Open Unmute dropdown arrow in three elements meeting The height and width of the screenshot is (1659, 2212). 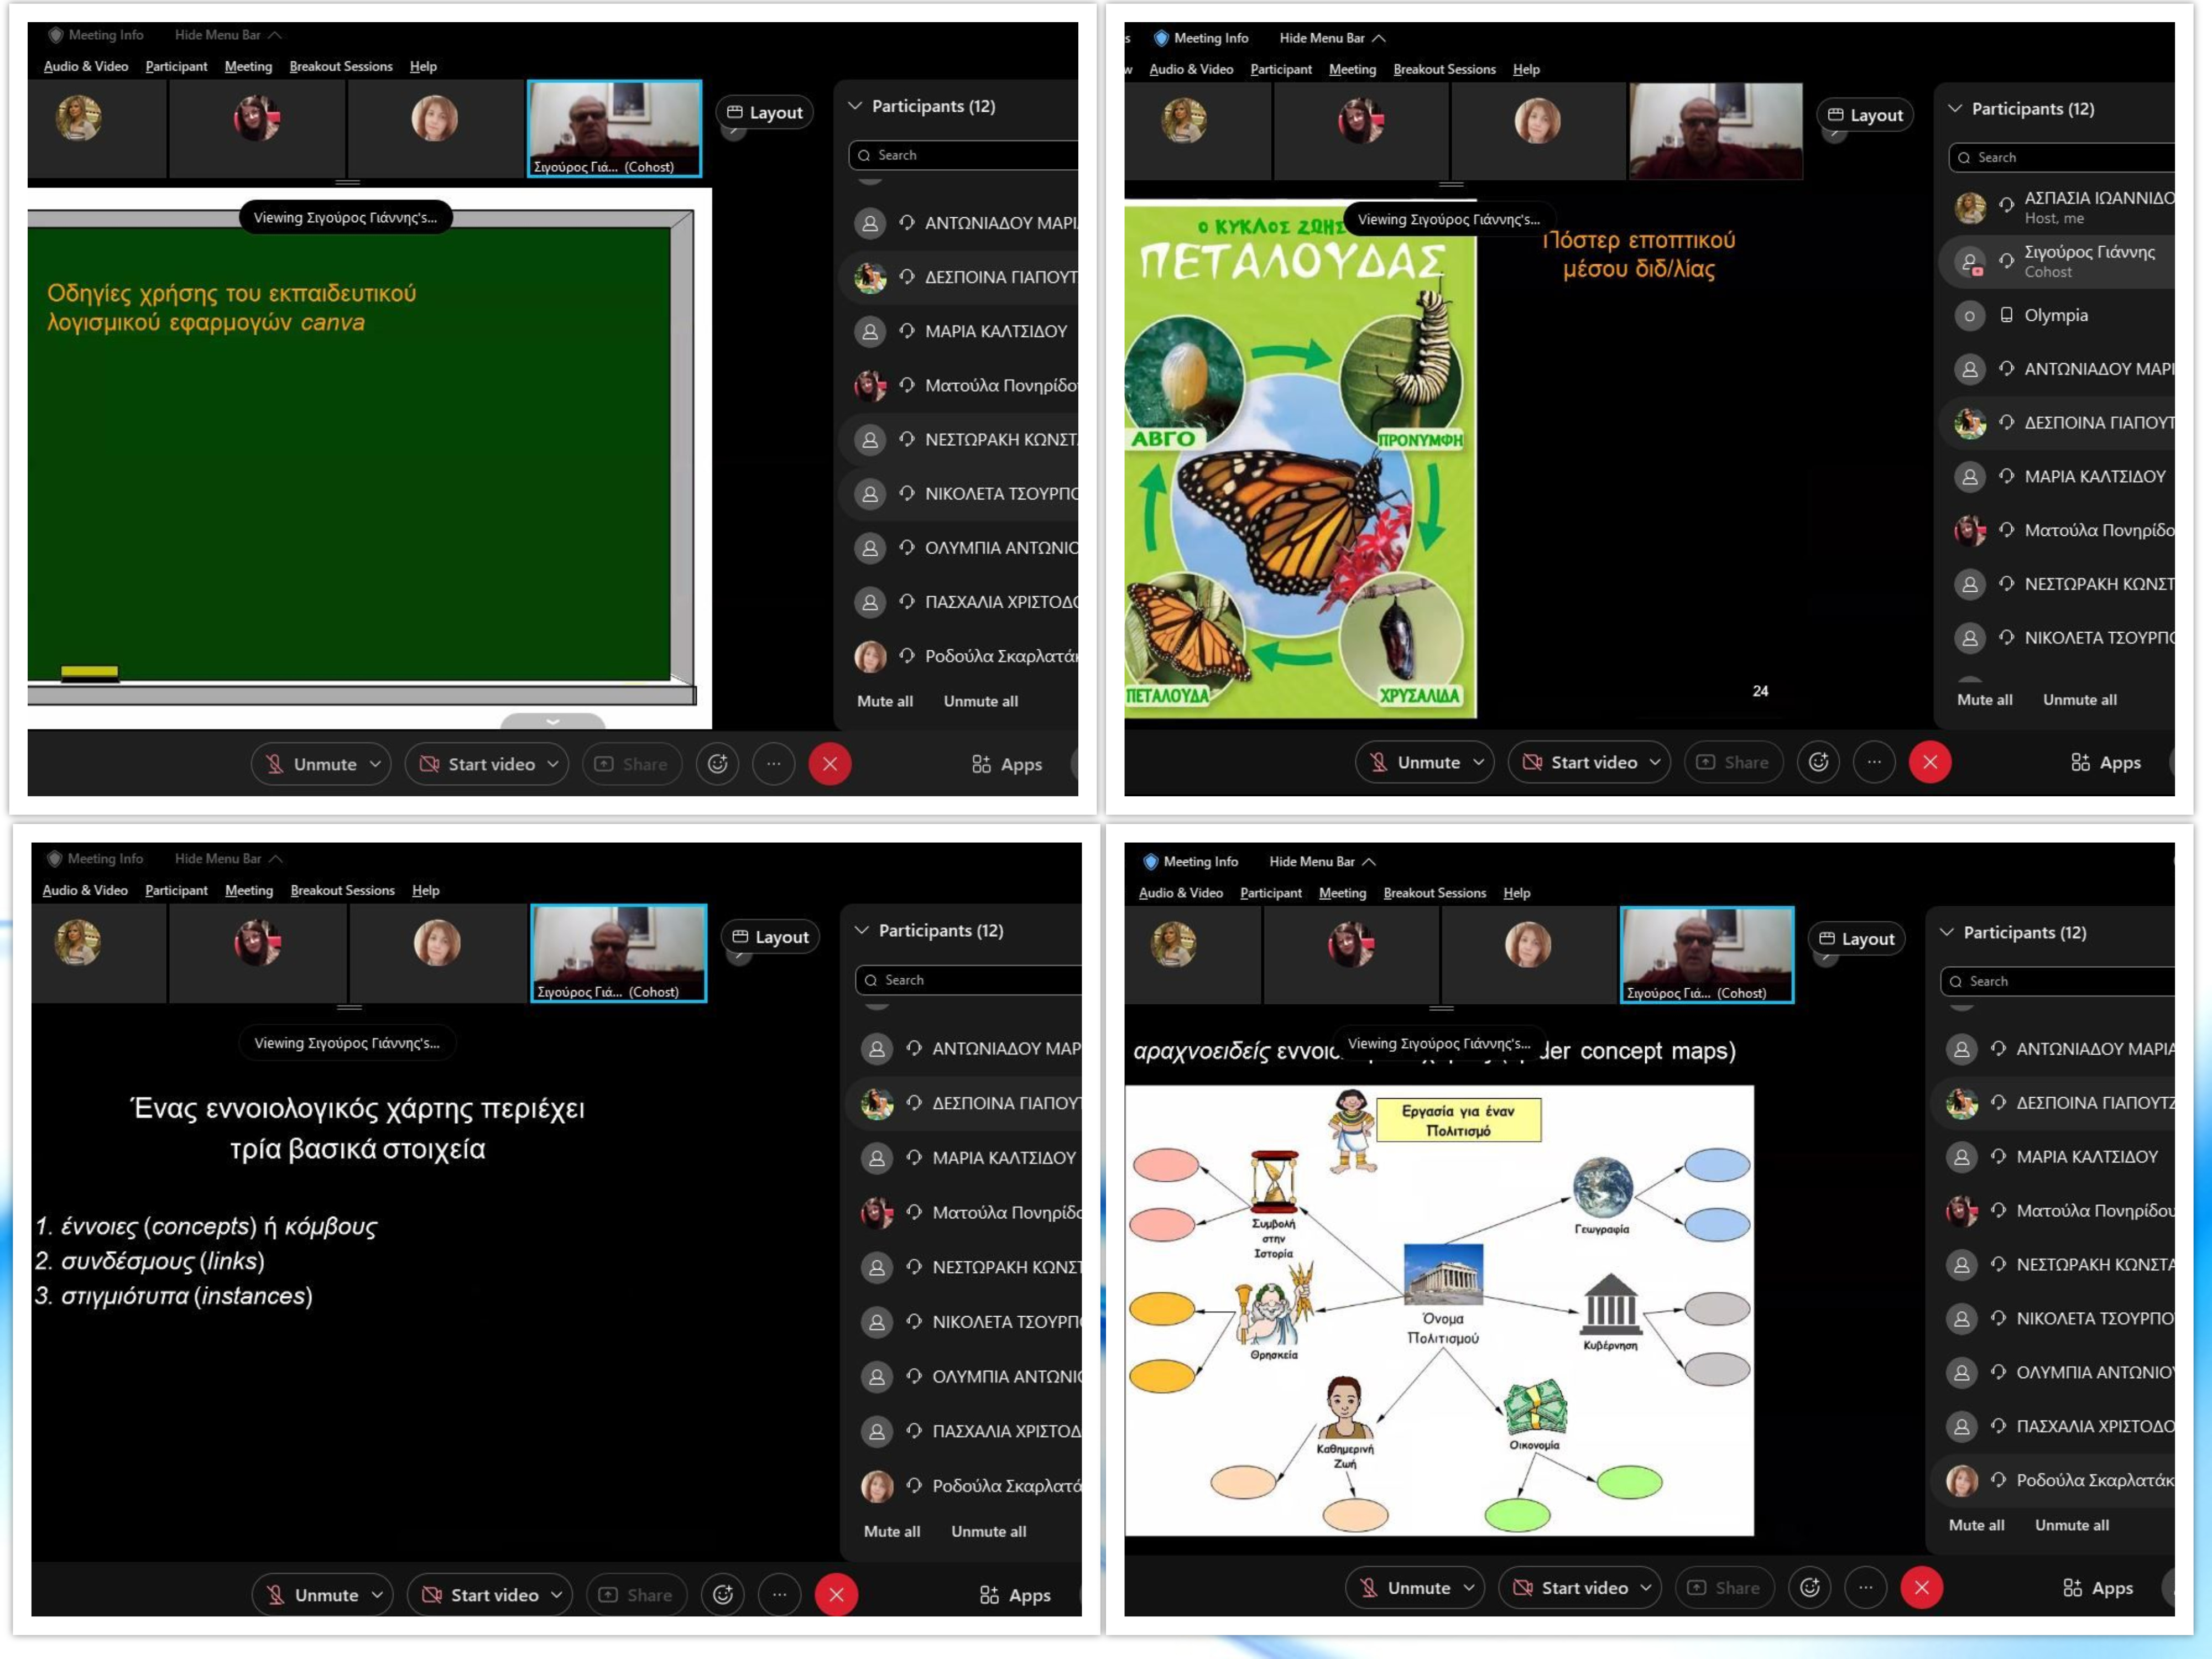tap(377, 1595)
